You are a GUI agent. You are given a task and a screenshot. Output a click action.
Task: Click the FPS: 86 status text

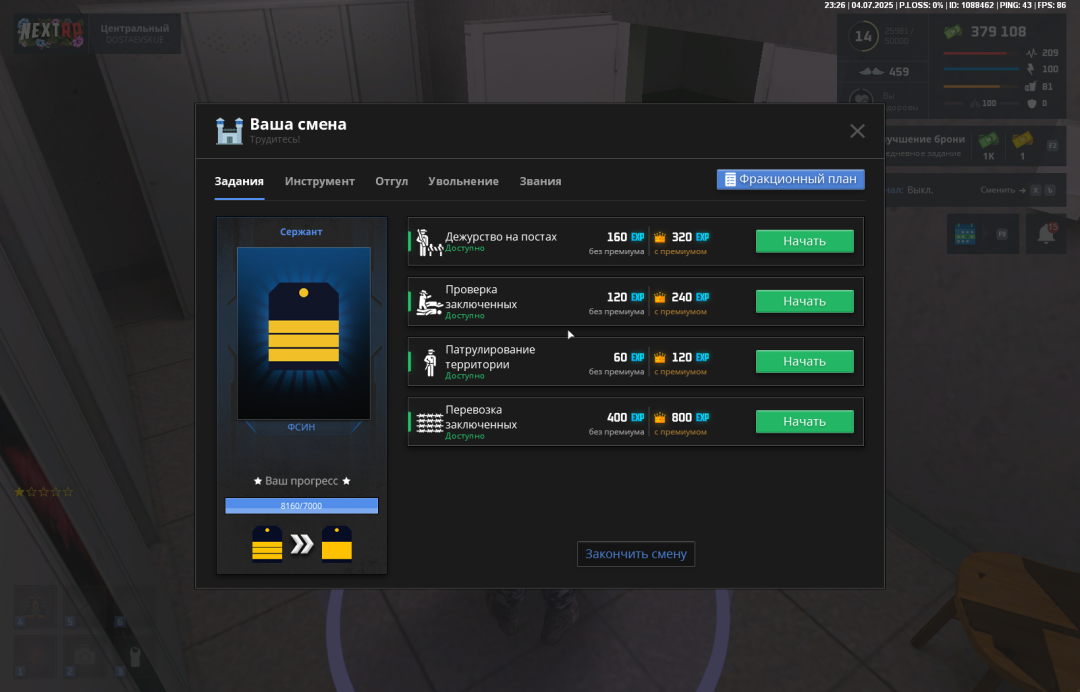coord(1051,6)
